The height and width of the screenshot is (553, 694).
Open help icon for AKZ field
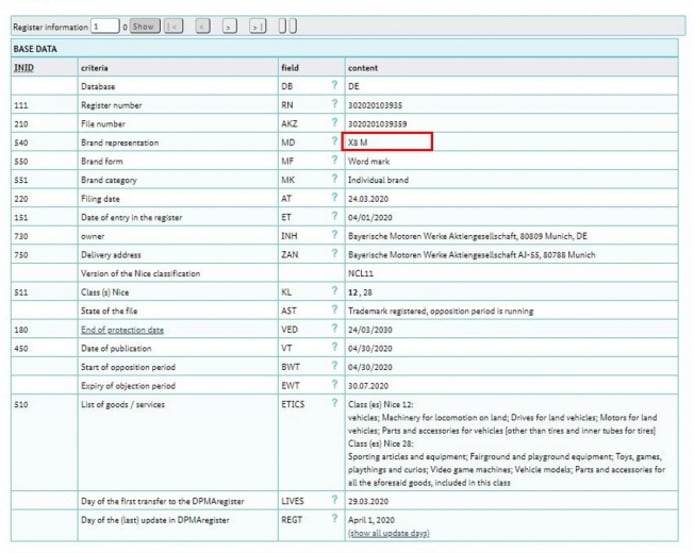coord(335,122)
